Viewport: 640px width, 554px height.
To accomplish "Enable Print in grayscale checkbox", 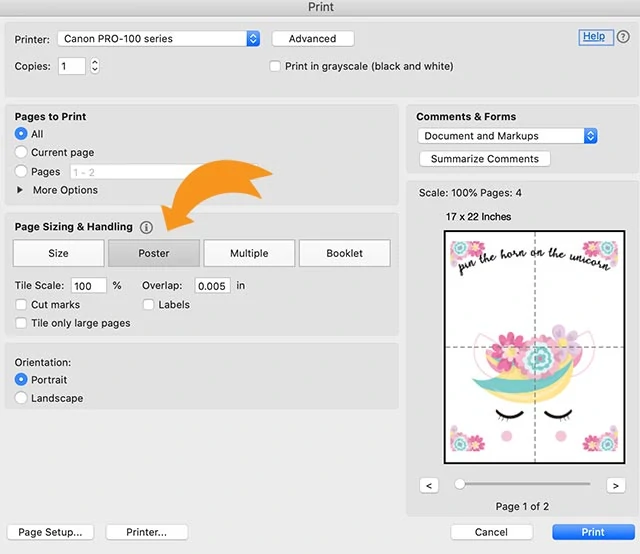I will pyautogui.click(x=275, y=66).
